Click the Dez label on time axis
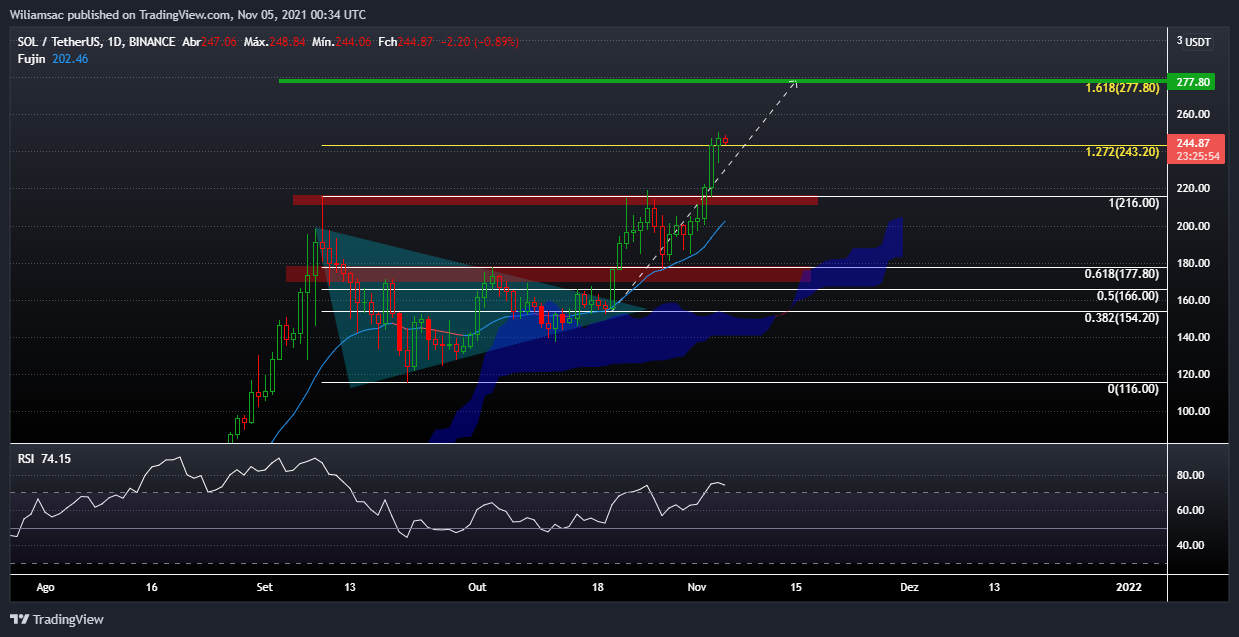Image resolution: width=1239 pixels, height=637 pixels. [908, 587]
